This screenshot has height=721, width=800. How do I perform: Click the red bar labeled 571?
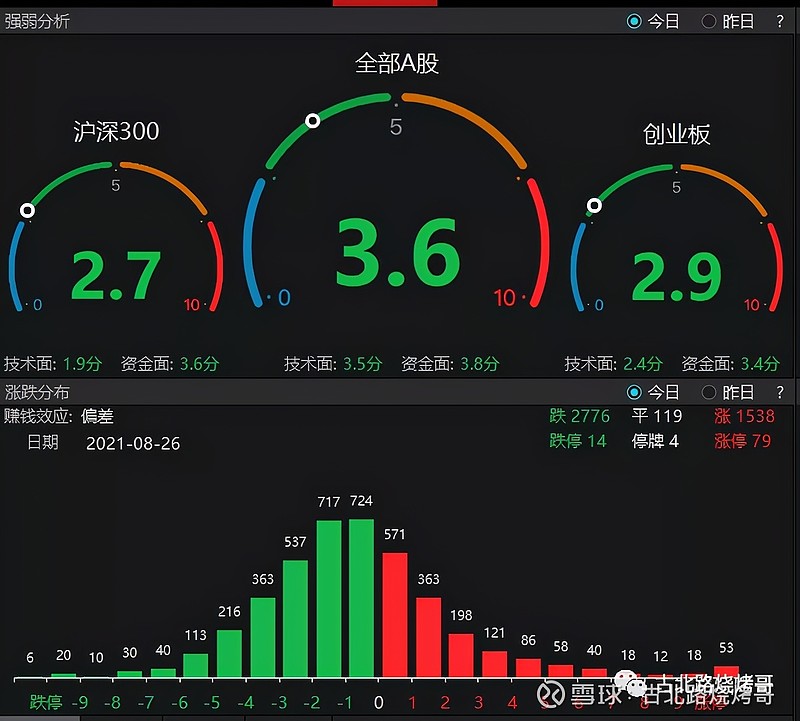tap(395, 615)
